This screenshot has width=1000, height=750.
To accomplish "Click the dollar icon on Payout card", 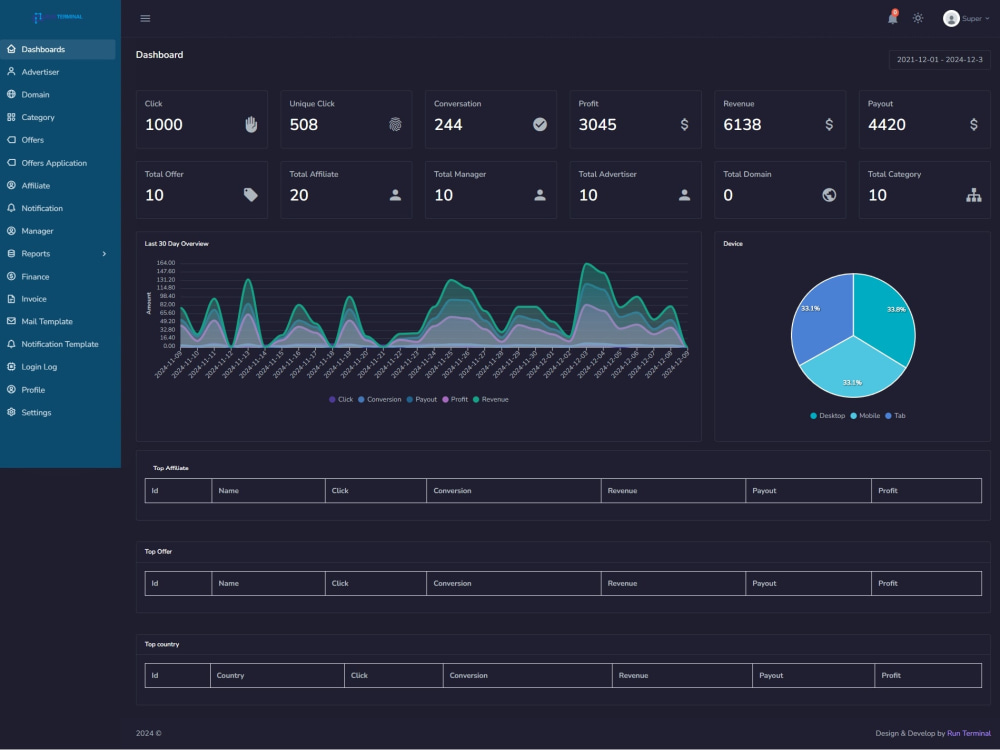I will [x=974, y=124].
